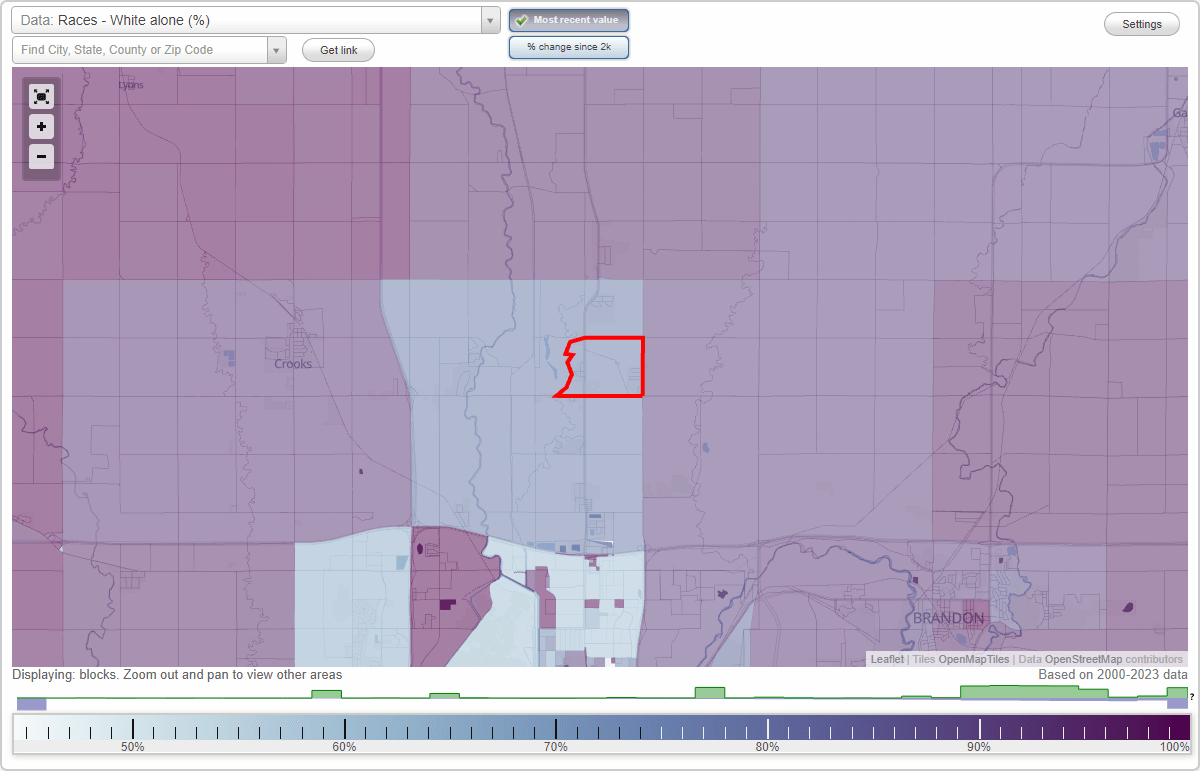Toggle the "Most recent value" display

568,20
